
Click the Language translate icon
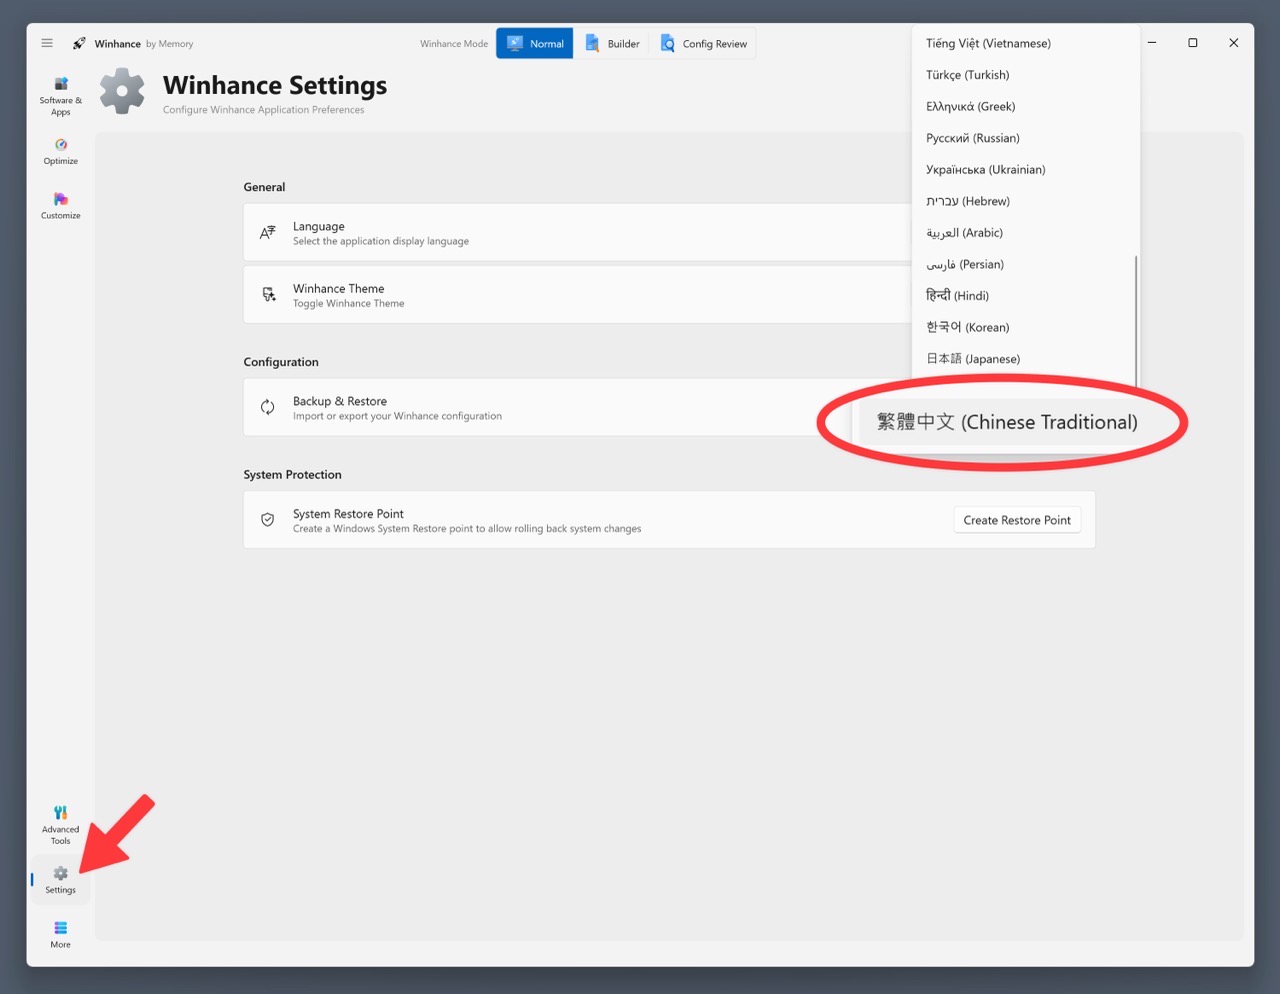(268, 232)
